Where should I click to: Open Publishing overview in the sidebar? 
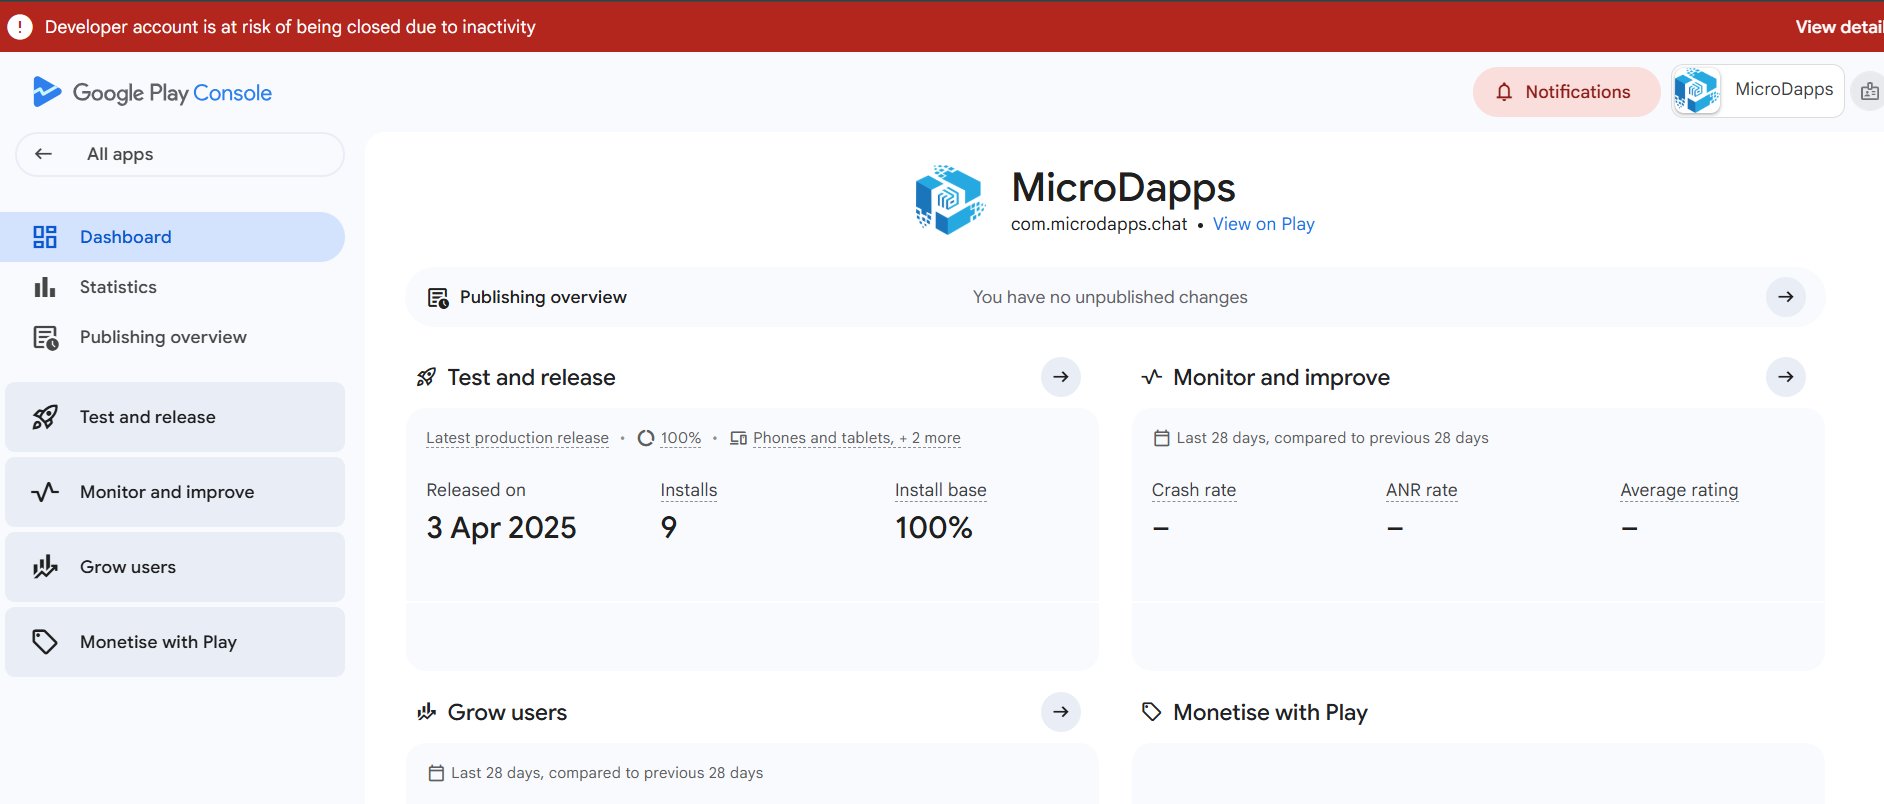[x=163, y=337]
